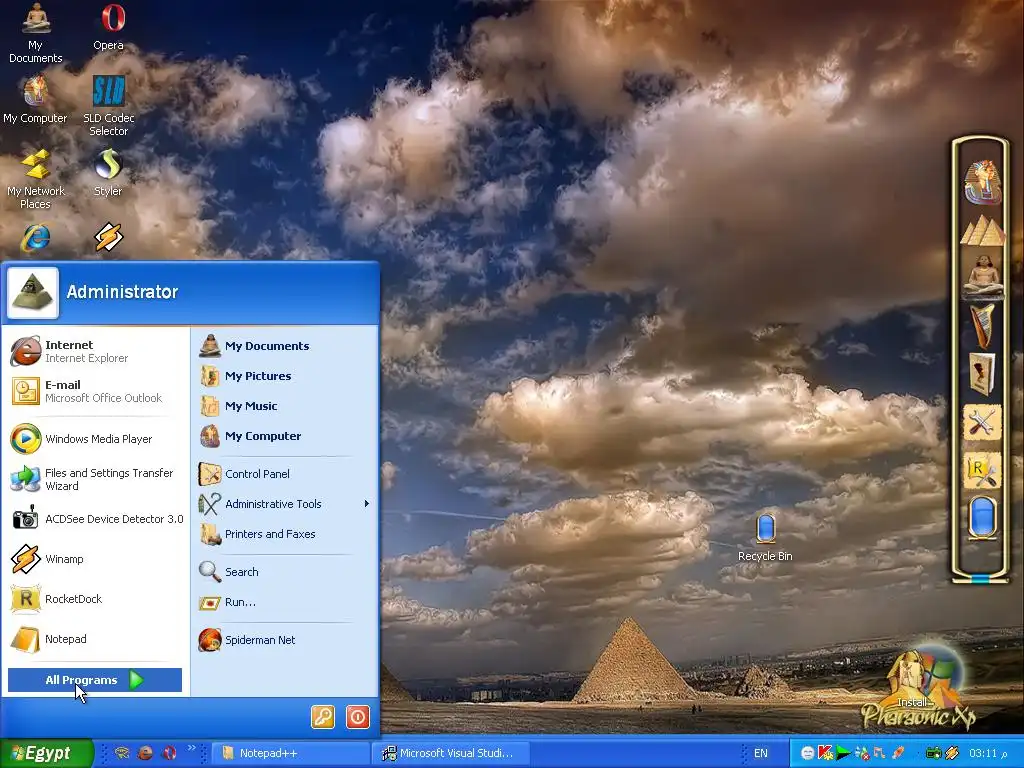Click the green arrow tray icon
The height and width of the screenshot is (768, 1024).
point(843,753)
